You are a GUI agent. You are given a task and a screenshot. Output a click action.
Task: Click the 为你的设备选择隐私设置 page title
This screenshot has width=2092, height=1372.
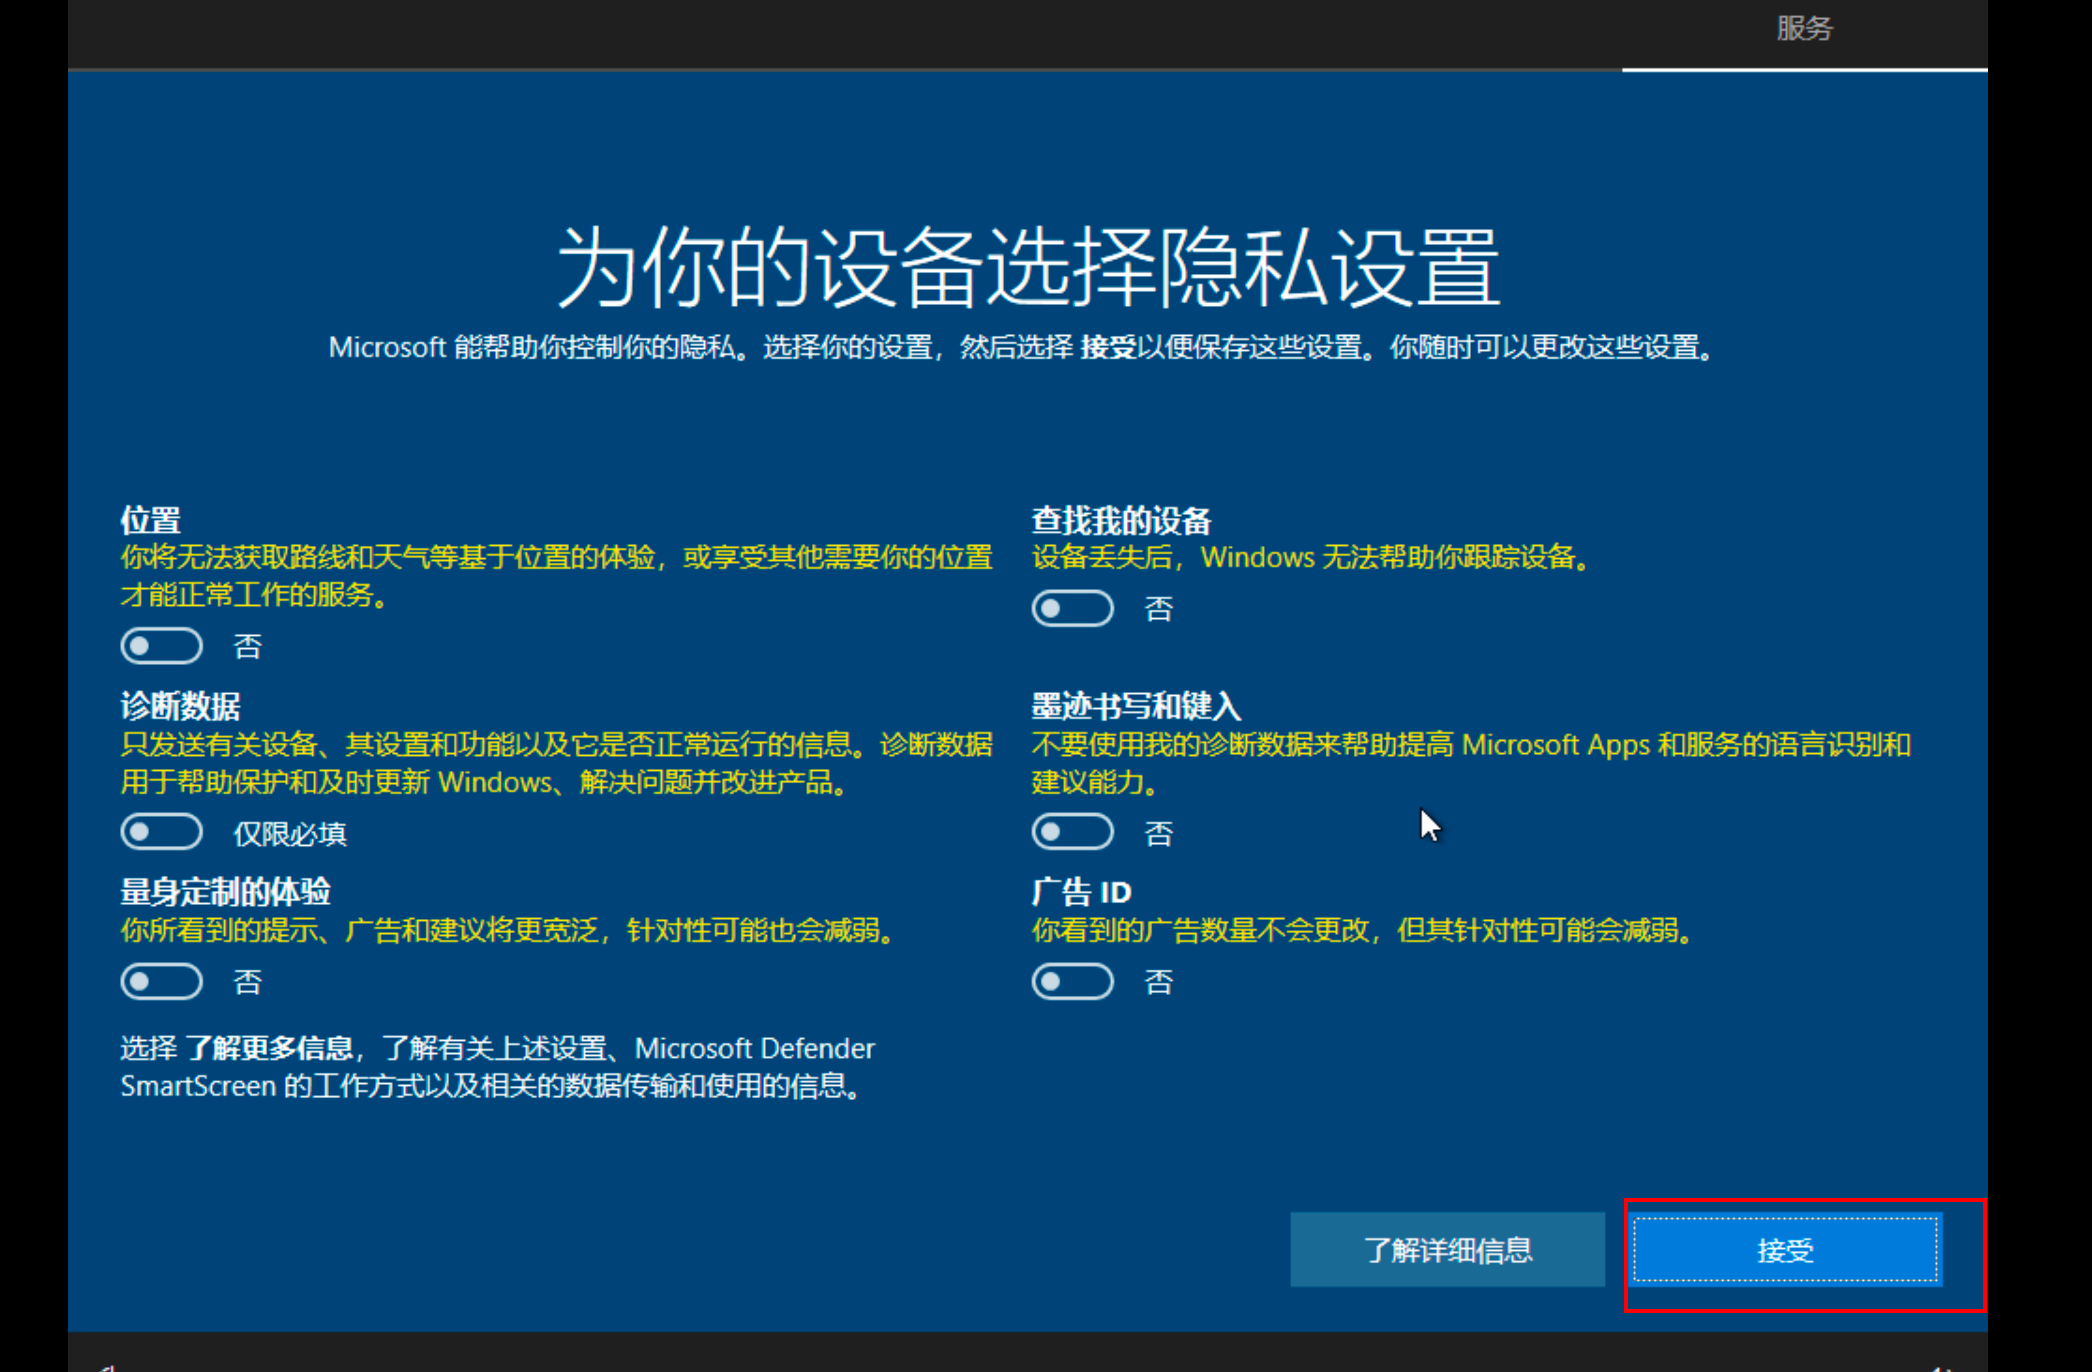point(1027,268)
